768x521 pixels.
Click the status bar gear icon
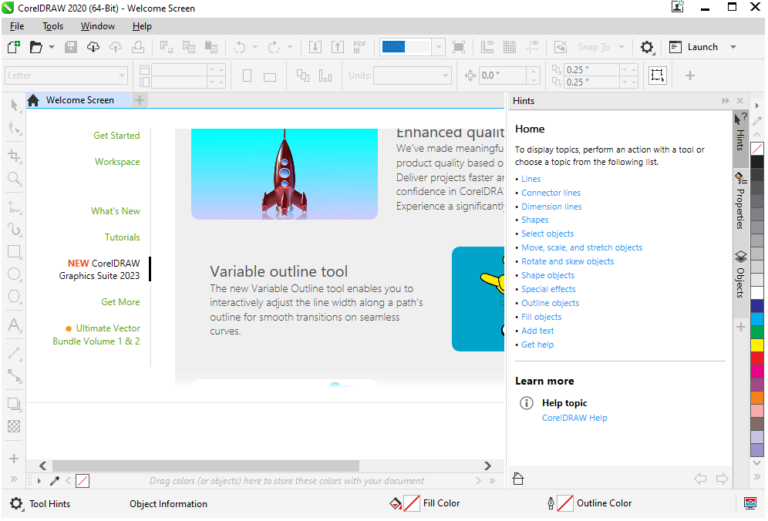click(x=16, y=504)
